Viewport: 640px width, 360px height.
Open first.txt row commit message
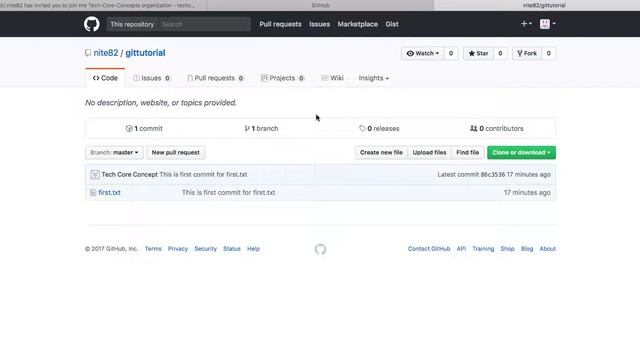pos(229,193)
